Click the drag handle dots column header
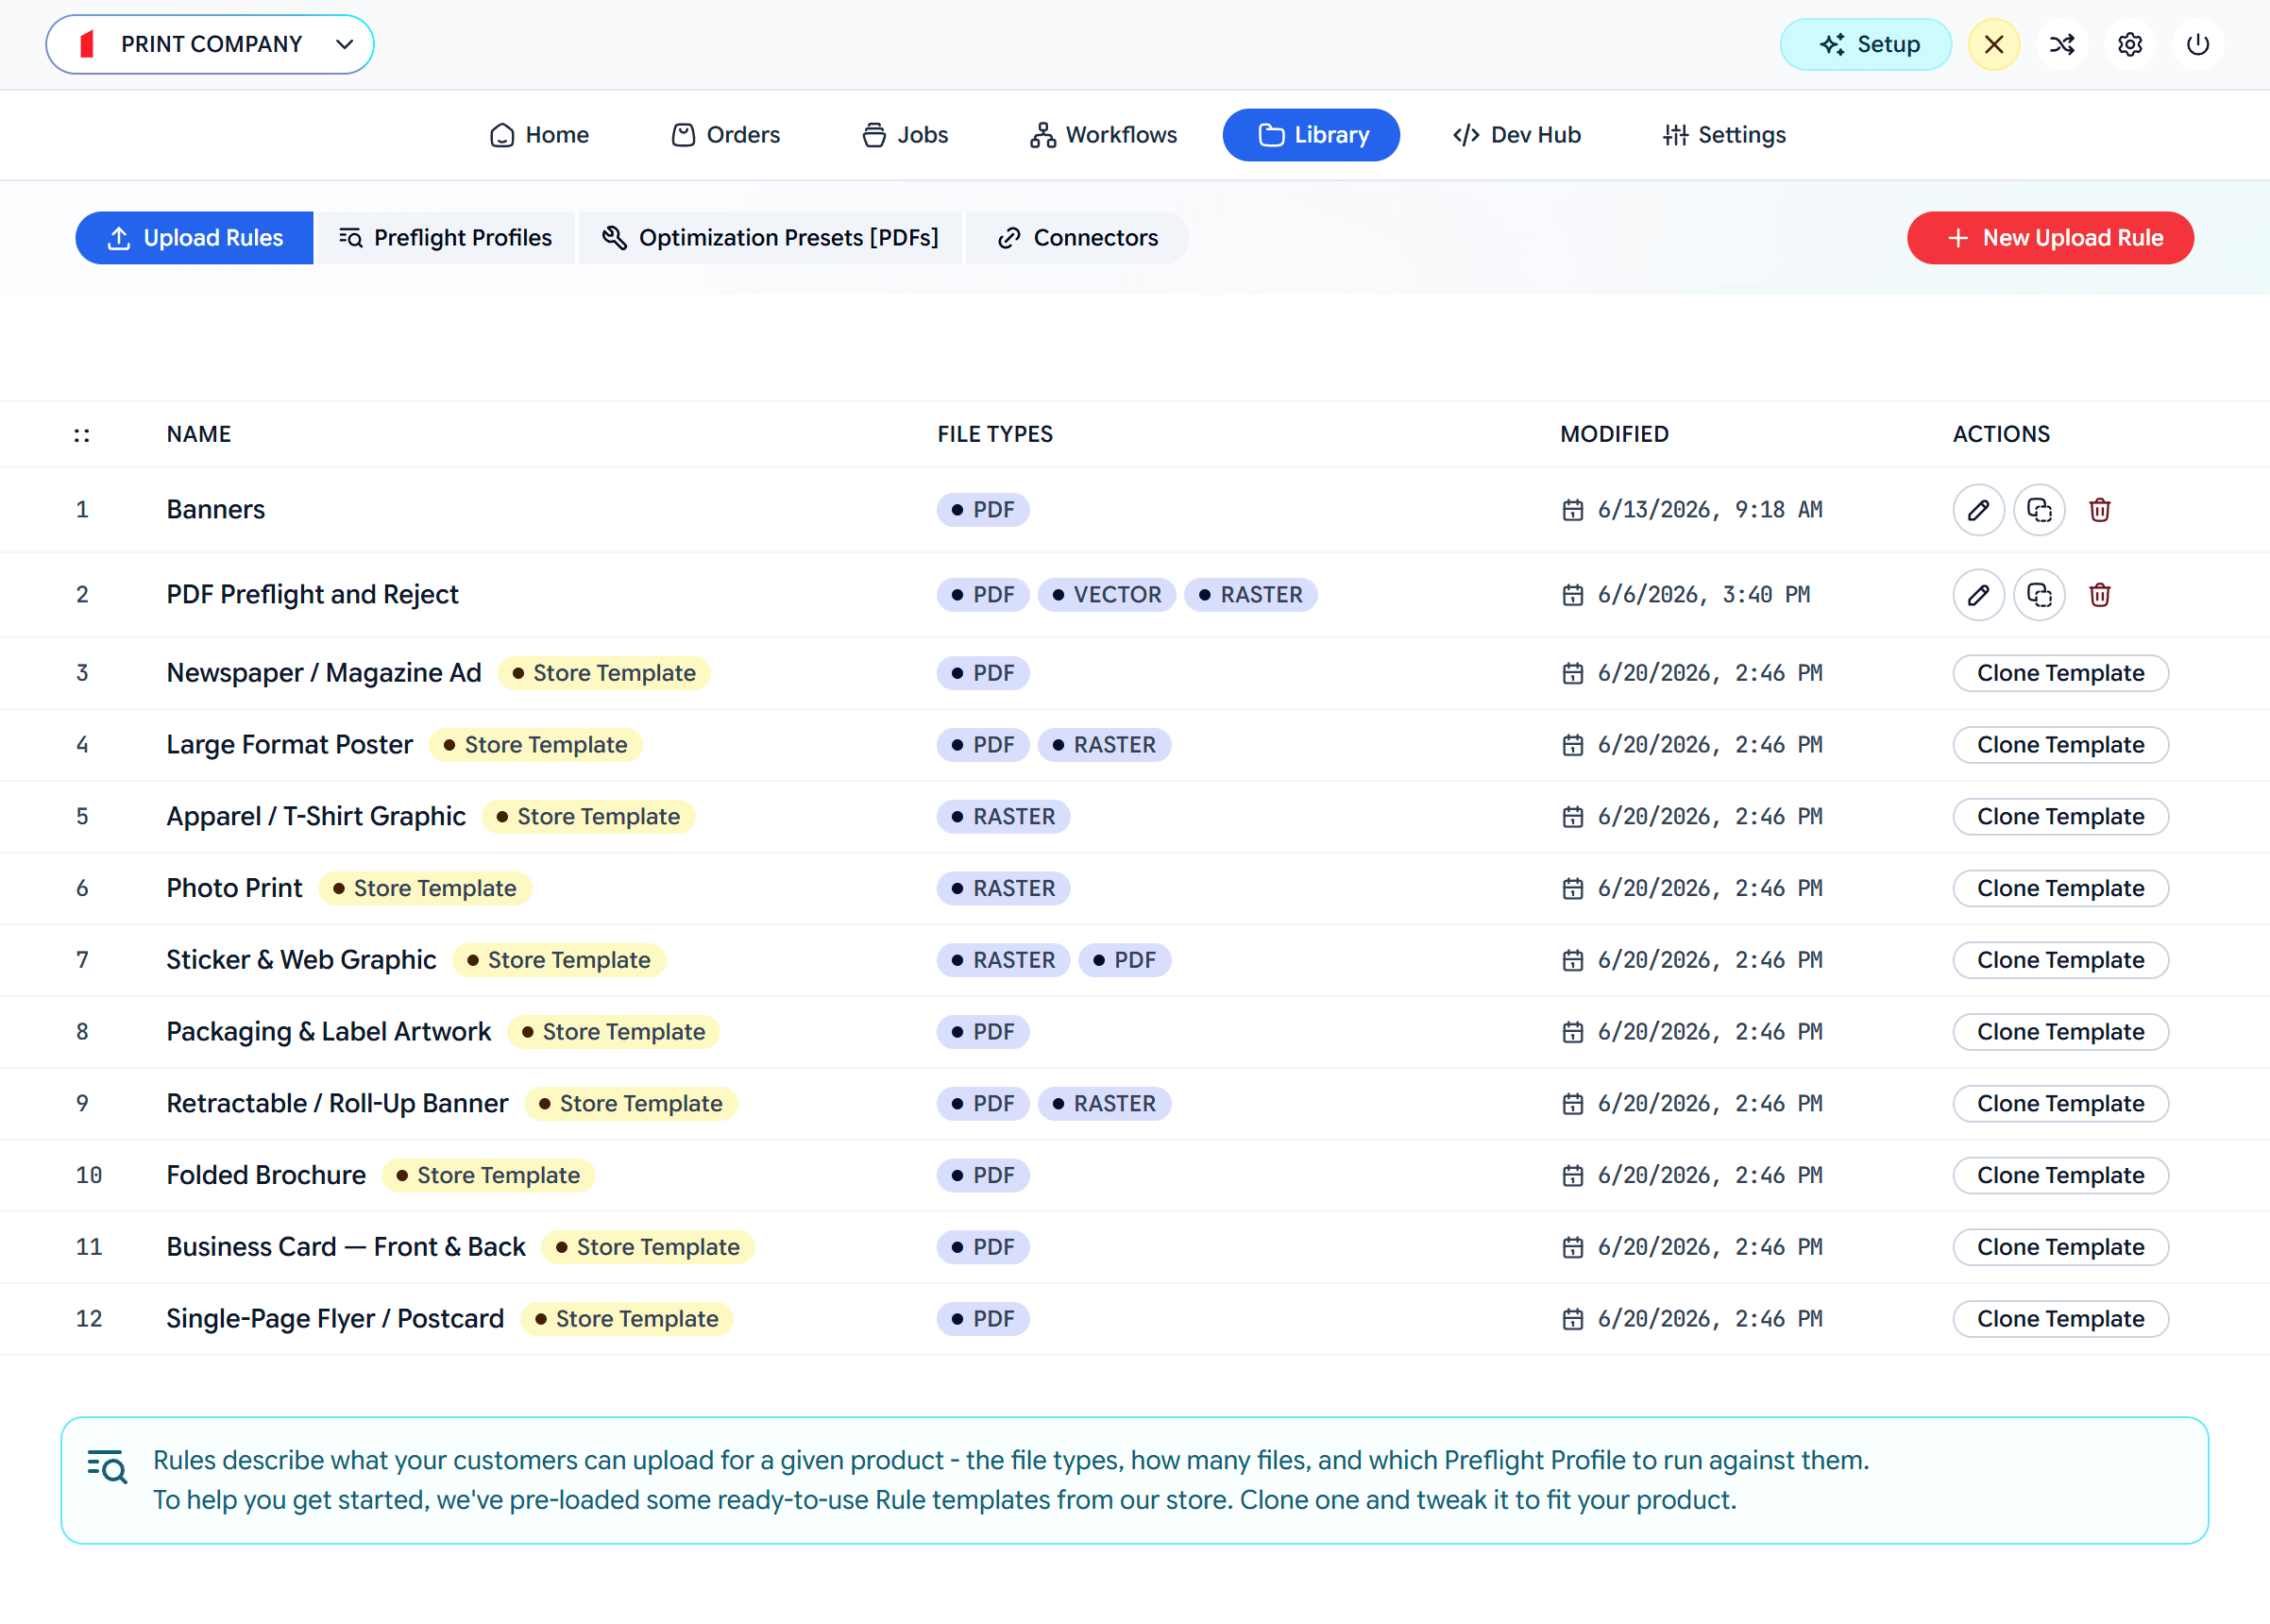 coord(82,435)
